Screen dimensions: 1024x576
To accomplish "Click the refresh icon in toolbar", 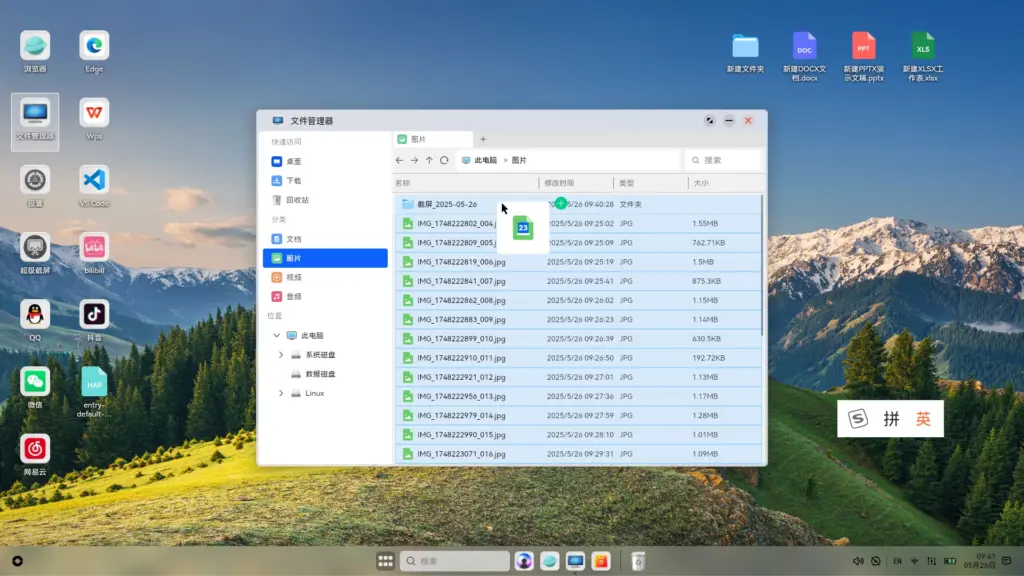I will click(444, 160).
